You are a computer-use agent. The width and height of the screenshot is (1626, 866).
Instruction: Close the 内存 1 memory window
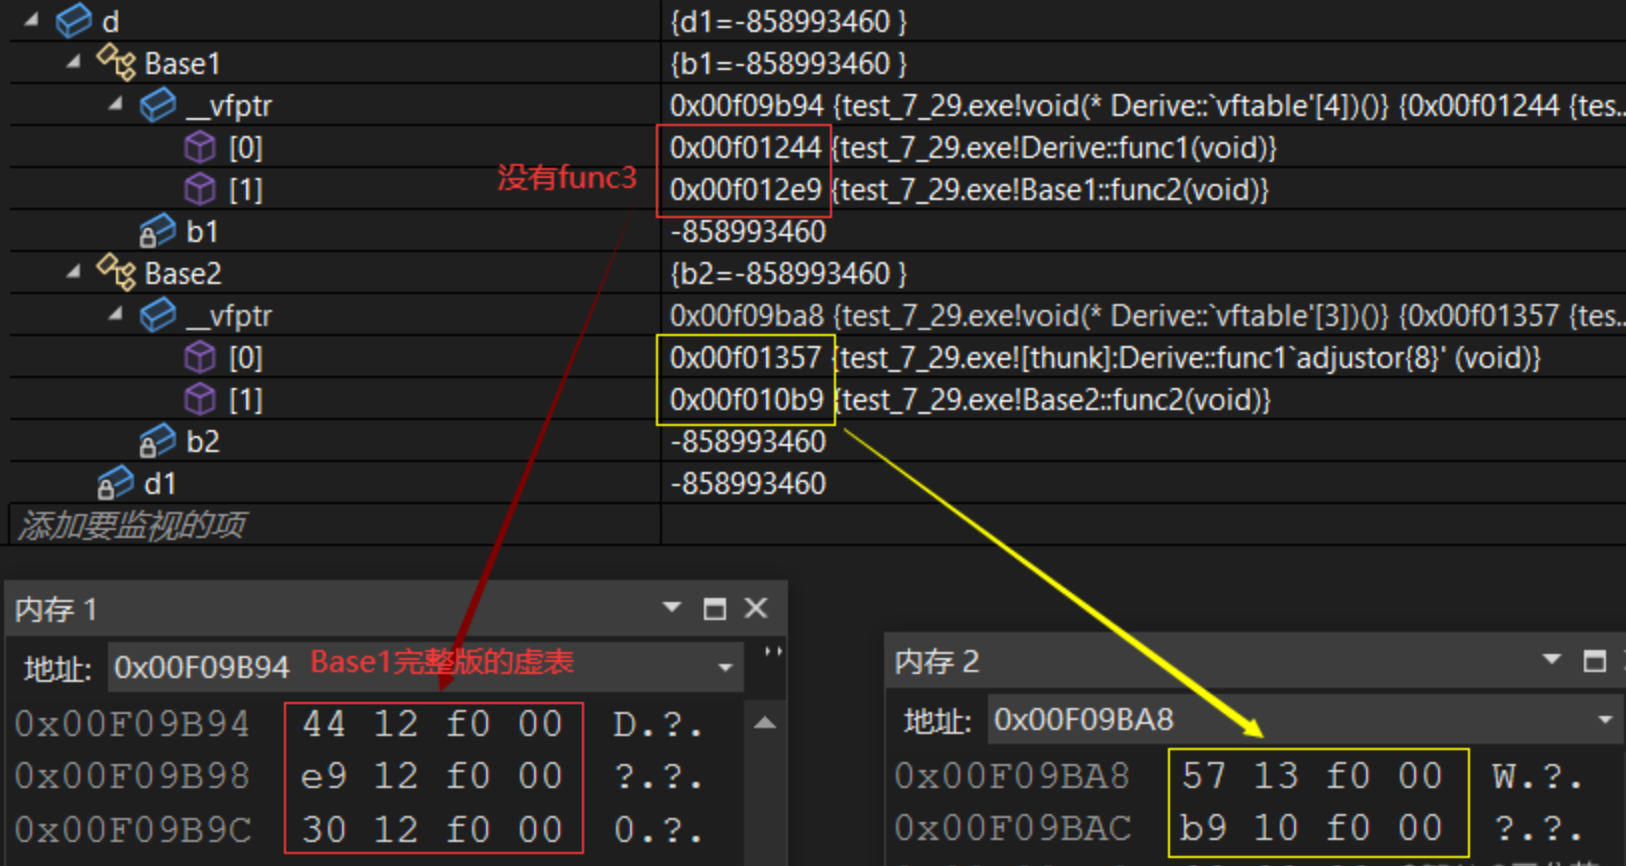point(756,608)
